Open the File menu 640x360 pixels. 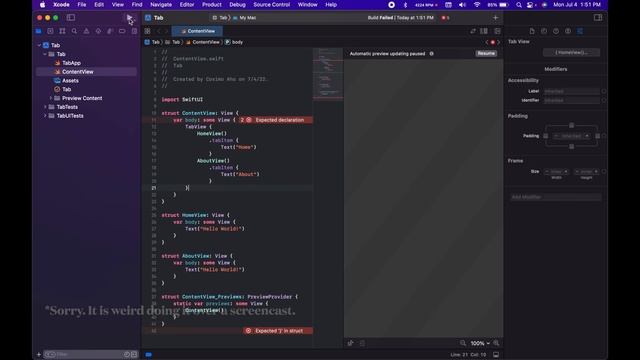[x=82, y=4]
